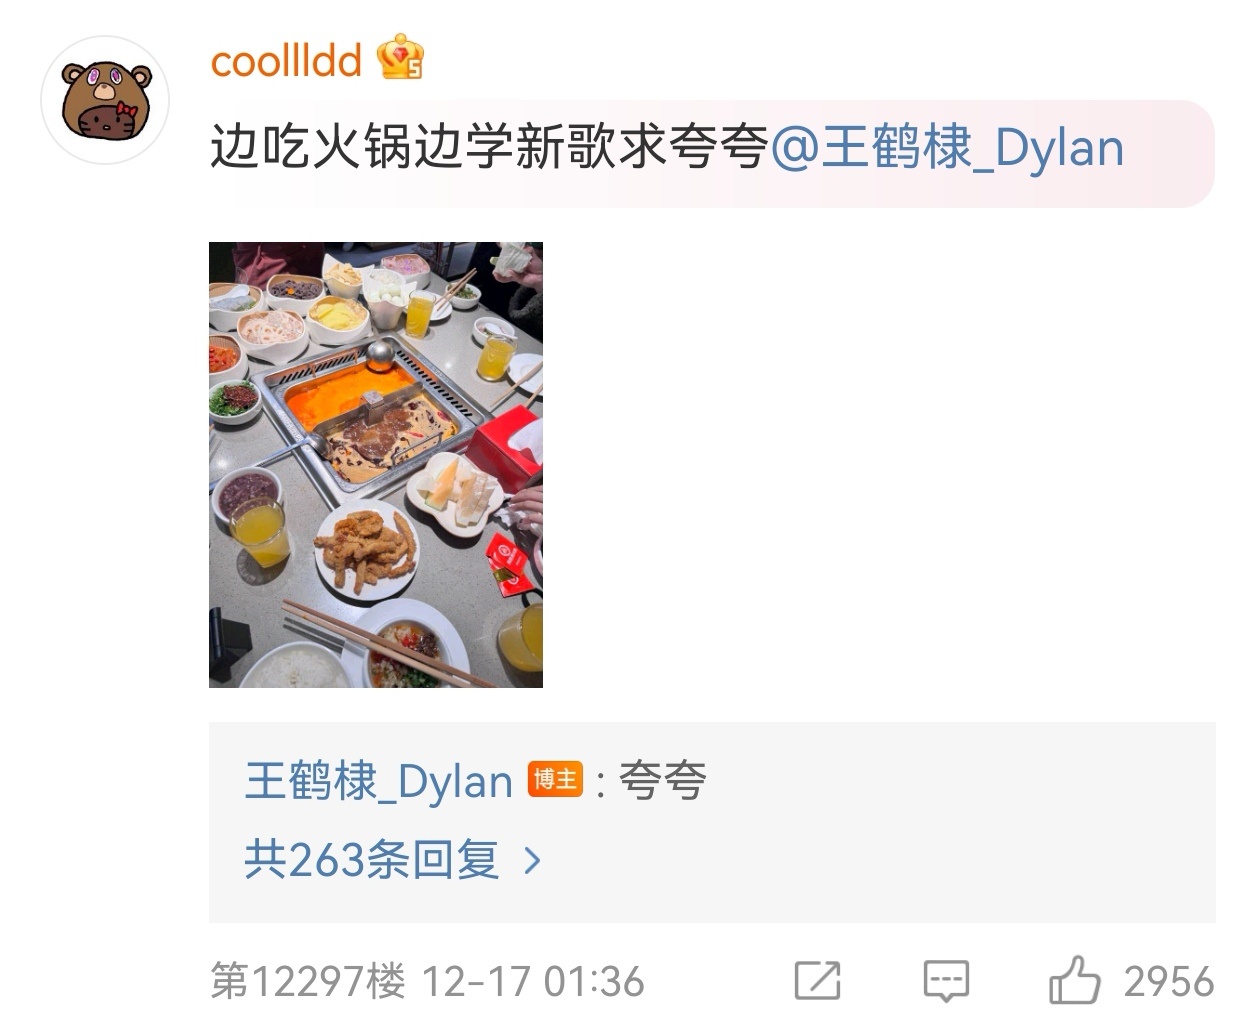
Task: Tap the comment text 边吃火锅边学新歌求夸夸
Action: click(x=489, y=149)
